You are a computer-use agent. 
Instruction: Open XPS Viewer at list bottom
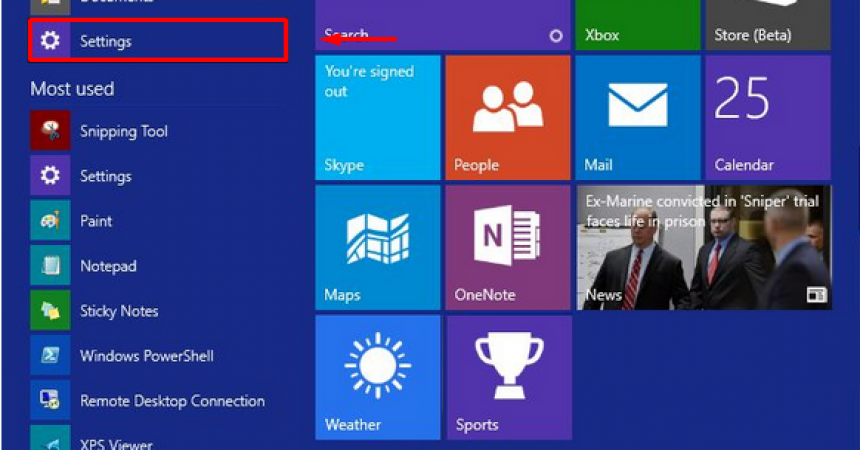(158, 438)
